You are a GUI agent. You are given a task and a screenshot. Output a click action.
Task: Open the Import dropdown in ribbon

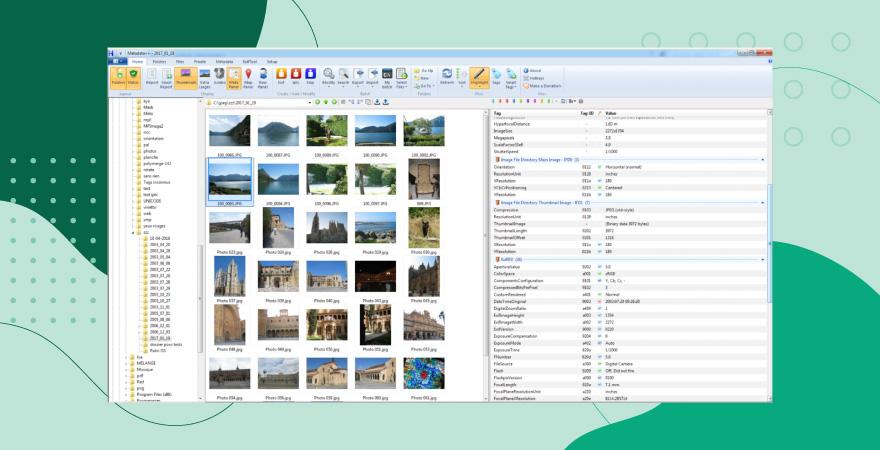click(372, 78)
